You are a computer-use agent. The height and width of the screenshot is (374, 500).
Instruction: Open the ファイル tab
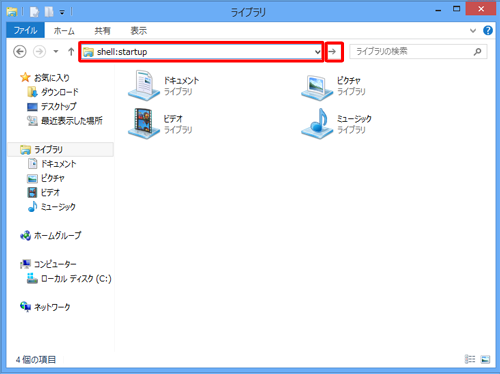click(x=25, y=31)
